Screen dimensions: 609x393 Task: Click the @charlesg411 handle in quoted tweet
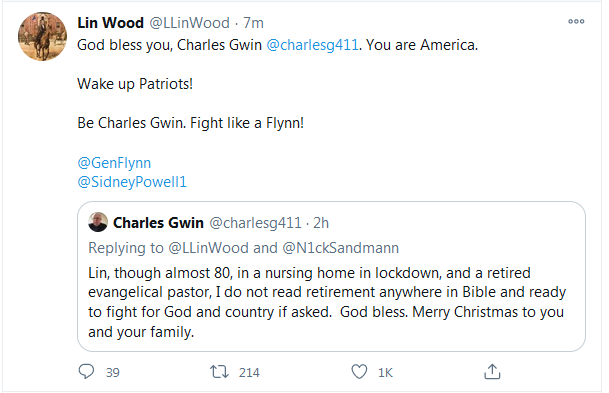tap(256, 223)
